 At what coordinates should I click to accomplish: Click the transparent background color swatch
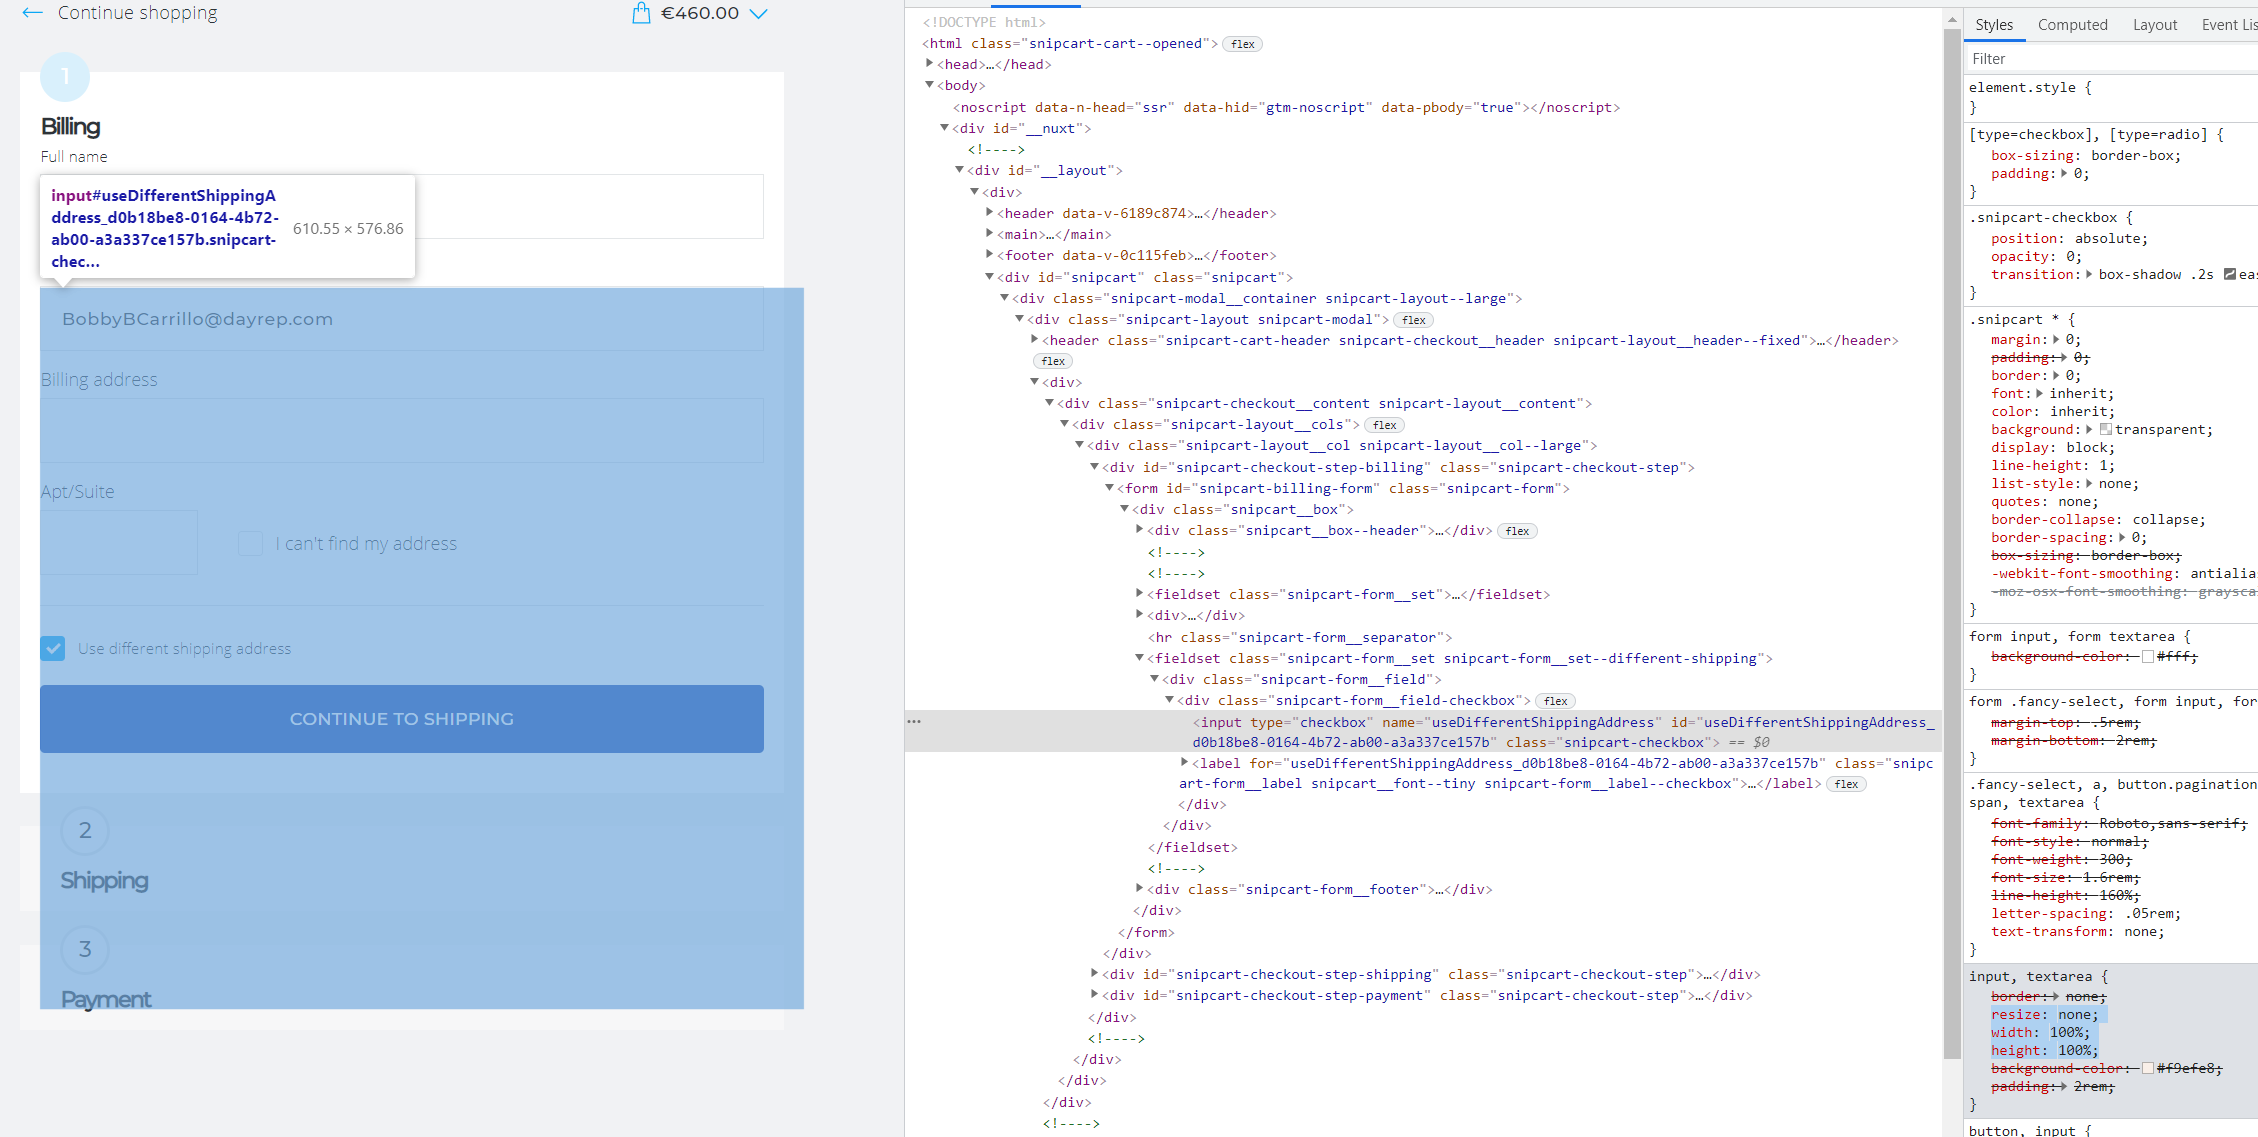point(2106,429)
